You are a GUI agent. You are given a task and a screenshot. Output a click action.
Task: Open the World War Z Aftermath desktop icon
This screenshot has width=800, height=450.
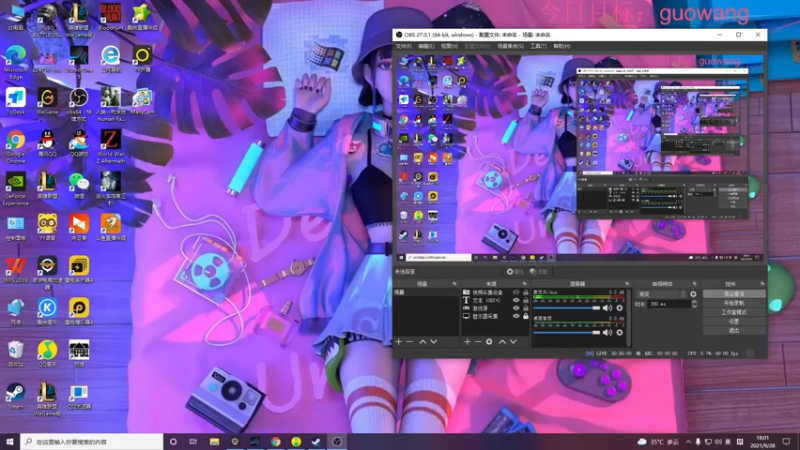(x=111, y=146)
